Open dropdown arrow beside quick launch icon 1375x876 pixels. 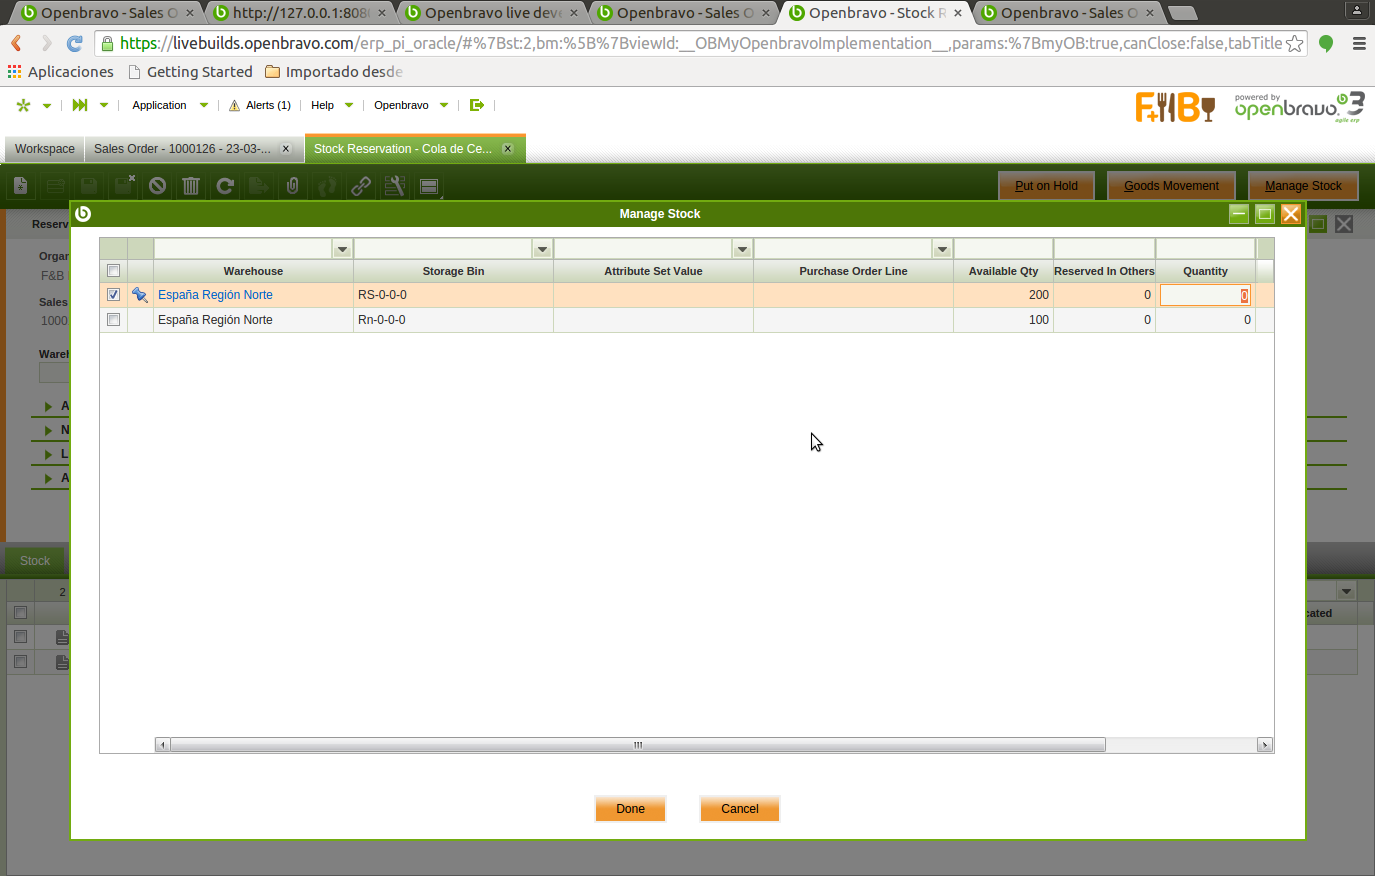tap(103, 105)
